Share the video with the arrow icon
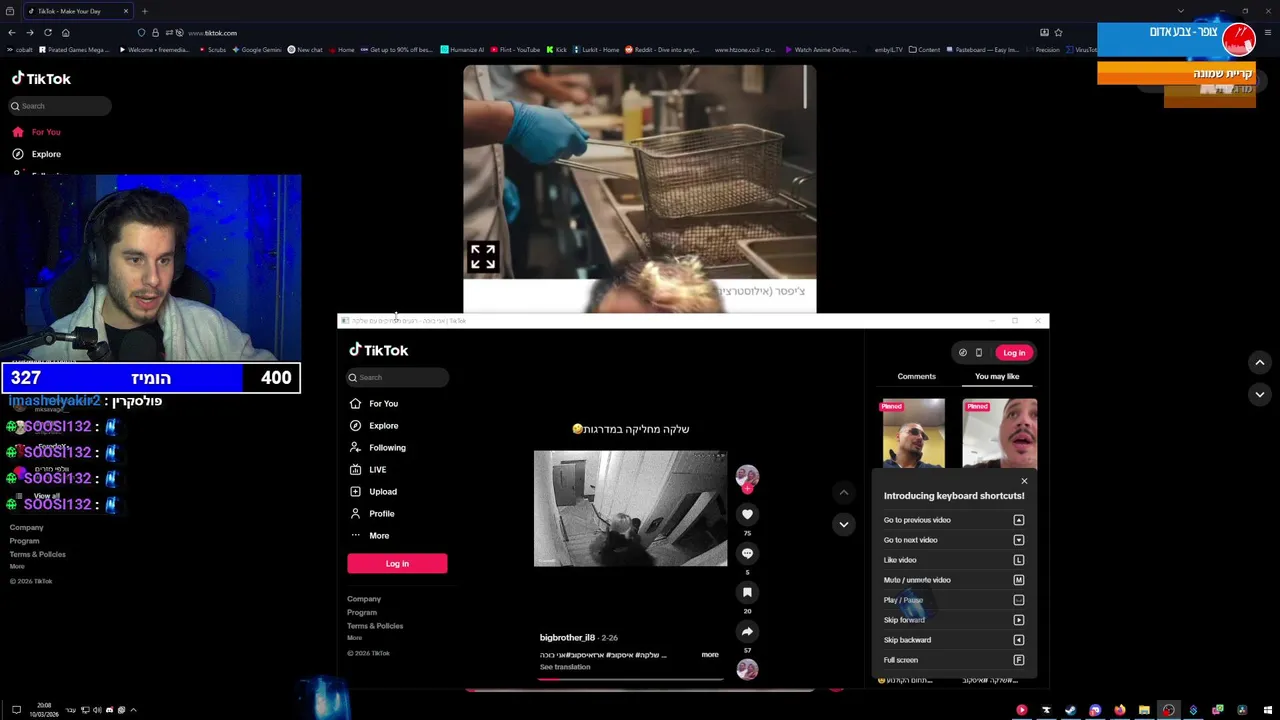1280x720 pixels. click(747, 631)
